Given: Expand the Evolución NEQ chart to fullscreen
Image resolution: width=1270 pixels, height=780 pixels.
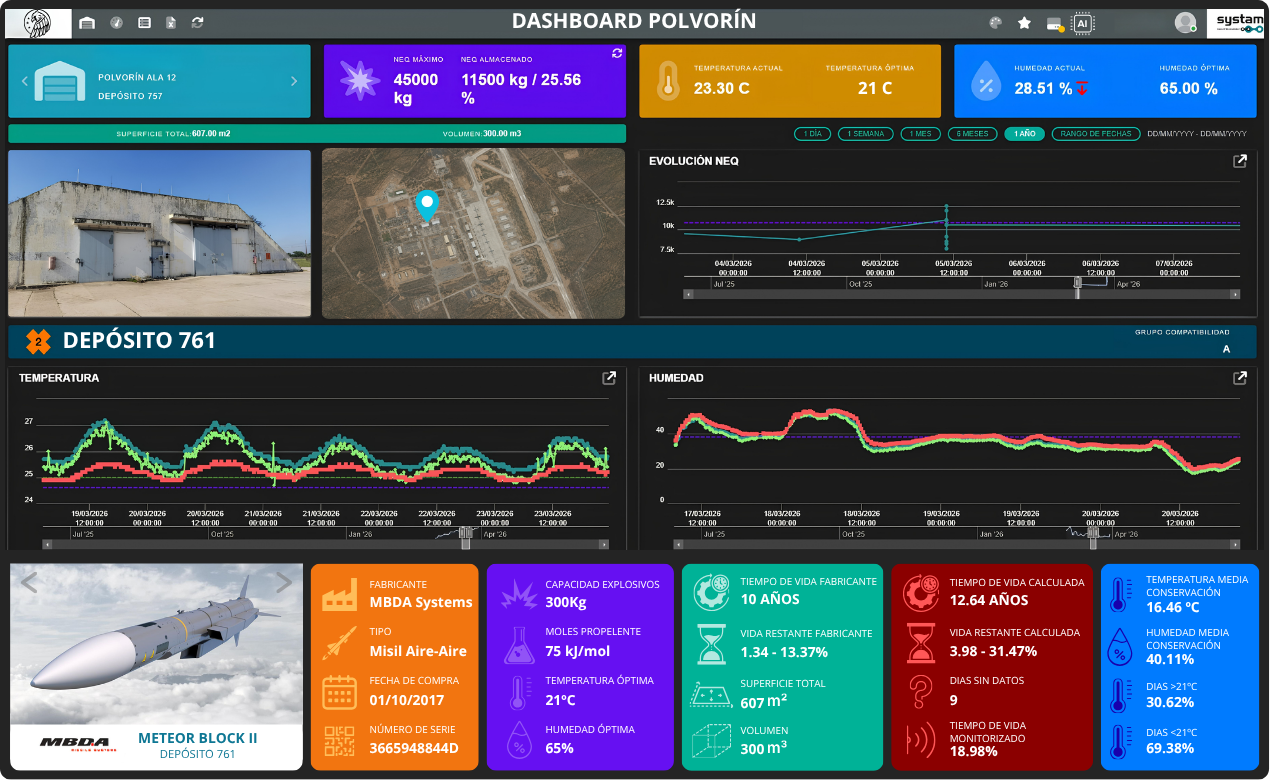Looking at the screenshot, I should (1240, 161).
